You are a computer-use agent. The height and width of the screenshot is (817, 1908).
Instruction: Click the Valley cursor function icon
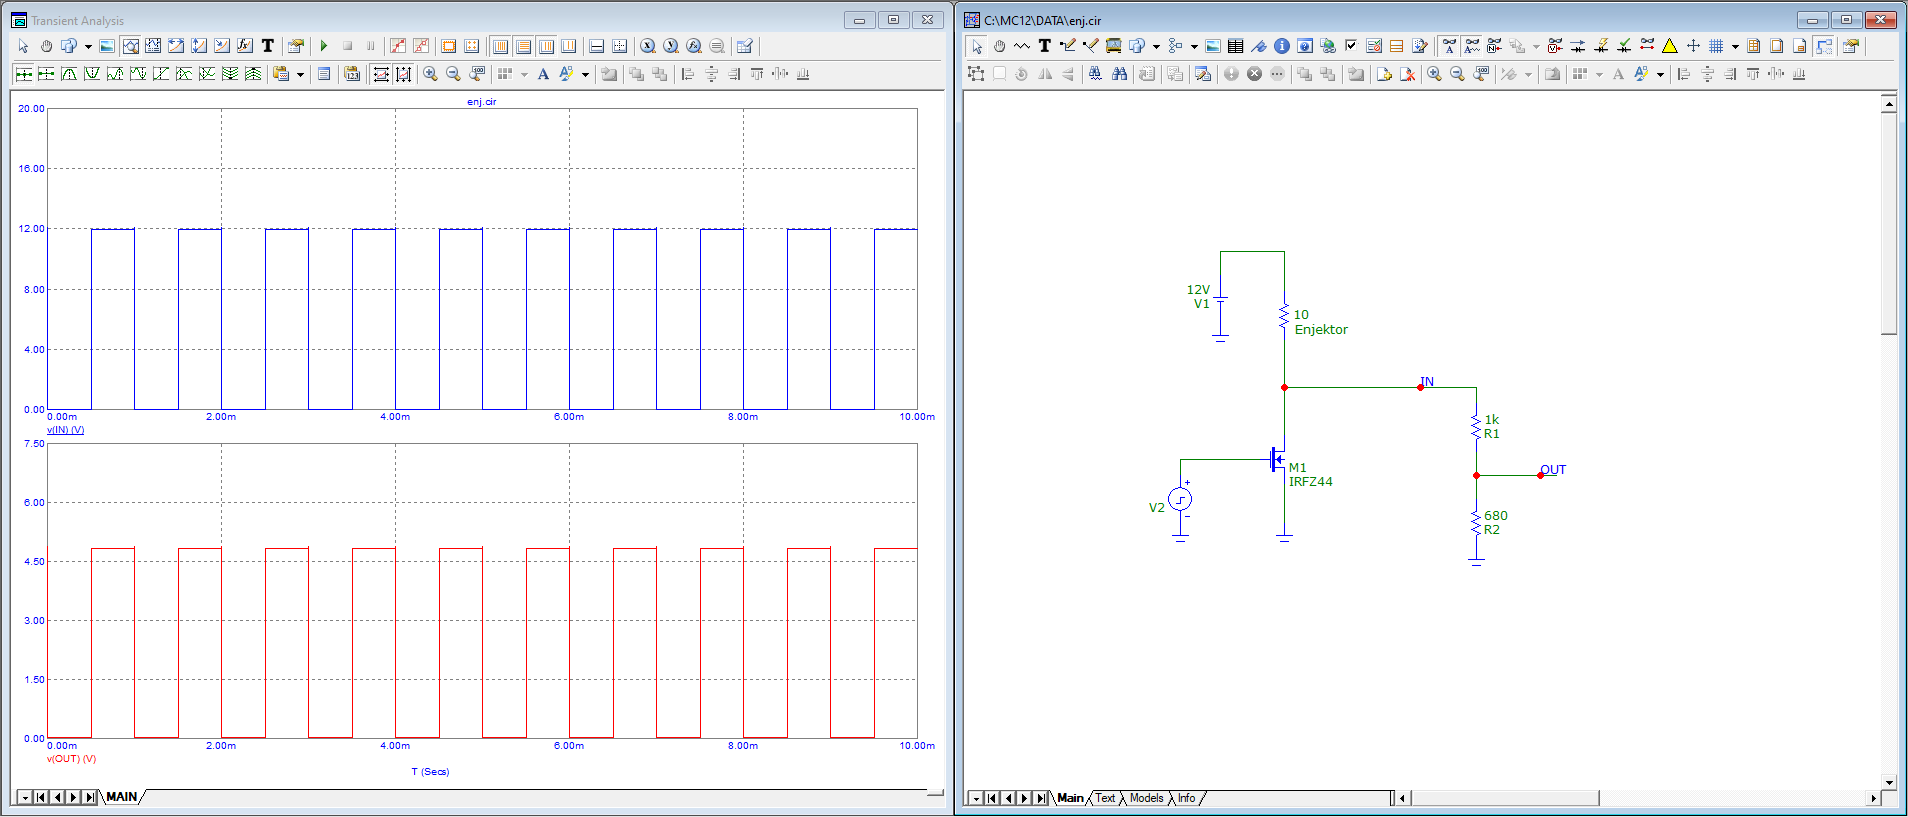[x=92, y=74]
